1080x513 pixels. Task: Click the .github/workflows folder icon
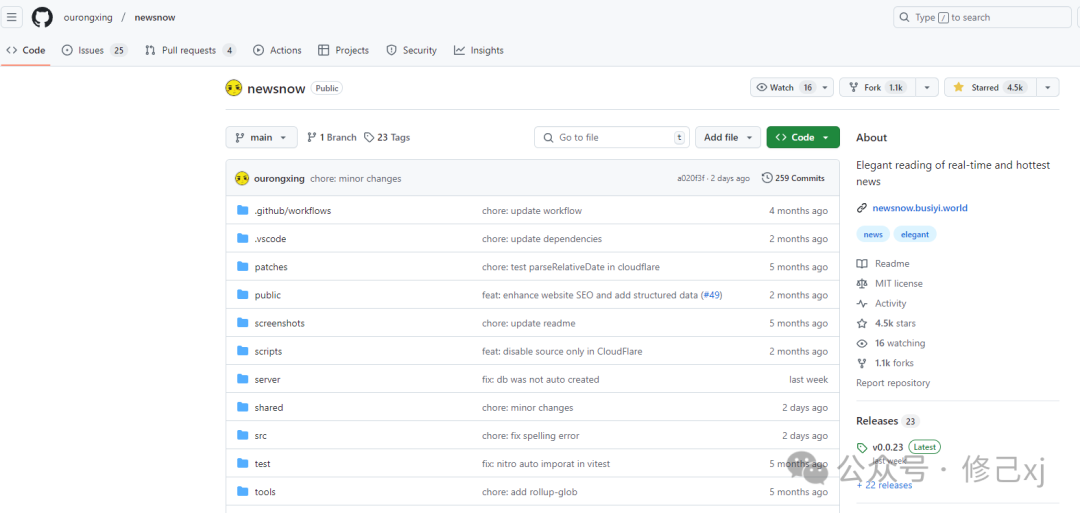coord(242,210)
